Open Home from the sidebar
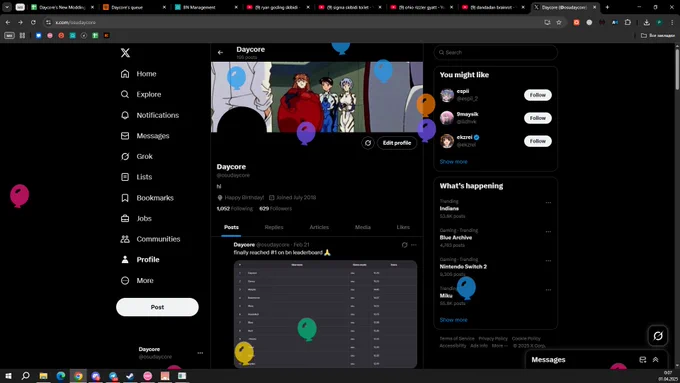The height and width of the screenshot is (383, 680). (139, 74)
